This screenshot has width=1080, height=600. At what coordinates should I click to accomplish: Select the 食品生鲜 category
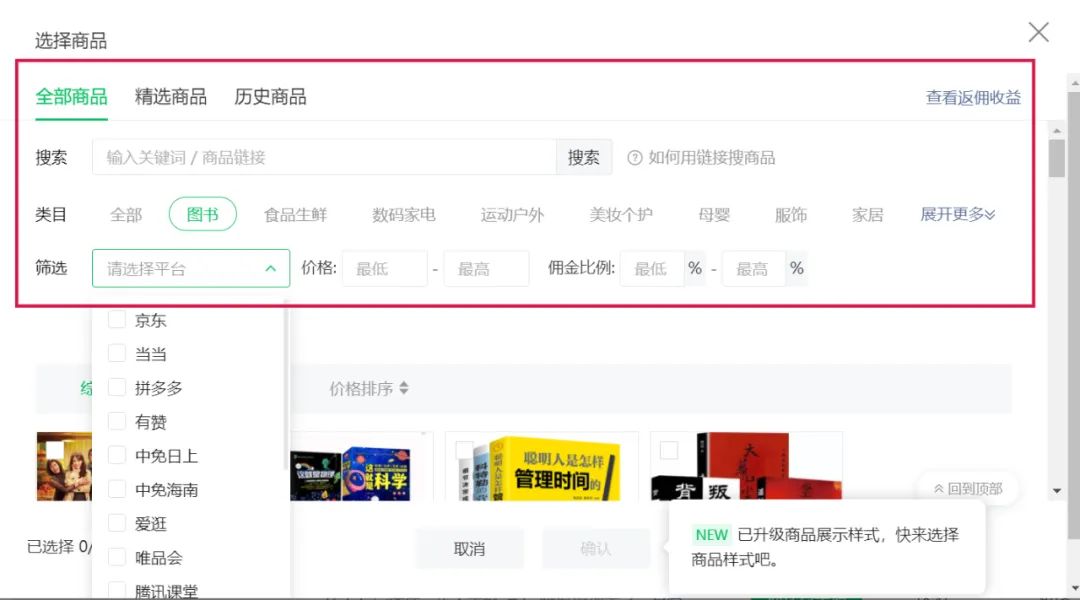click(x=296, y=213)
